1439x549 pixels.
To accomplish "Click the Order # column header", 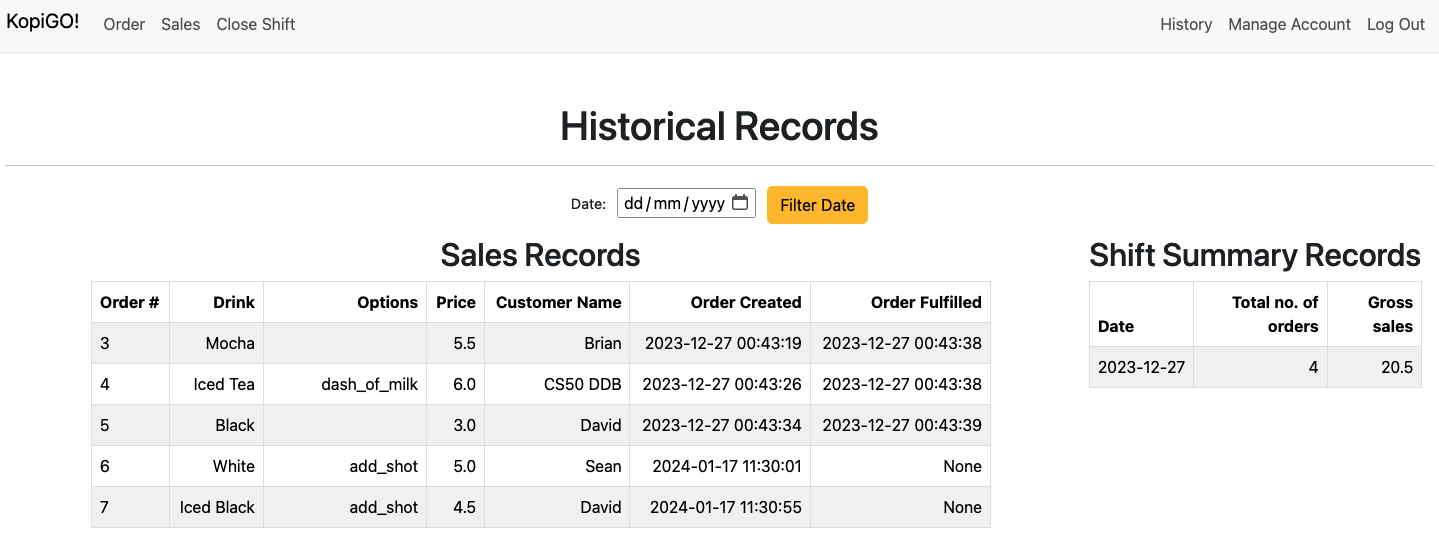I will (x=130, y=302).
